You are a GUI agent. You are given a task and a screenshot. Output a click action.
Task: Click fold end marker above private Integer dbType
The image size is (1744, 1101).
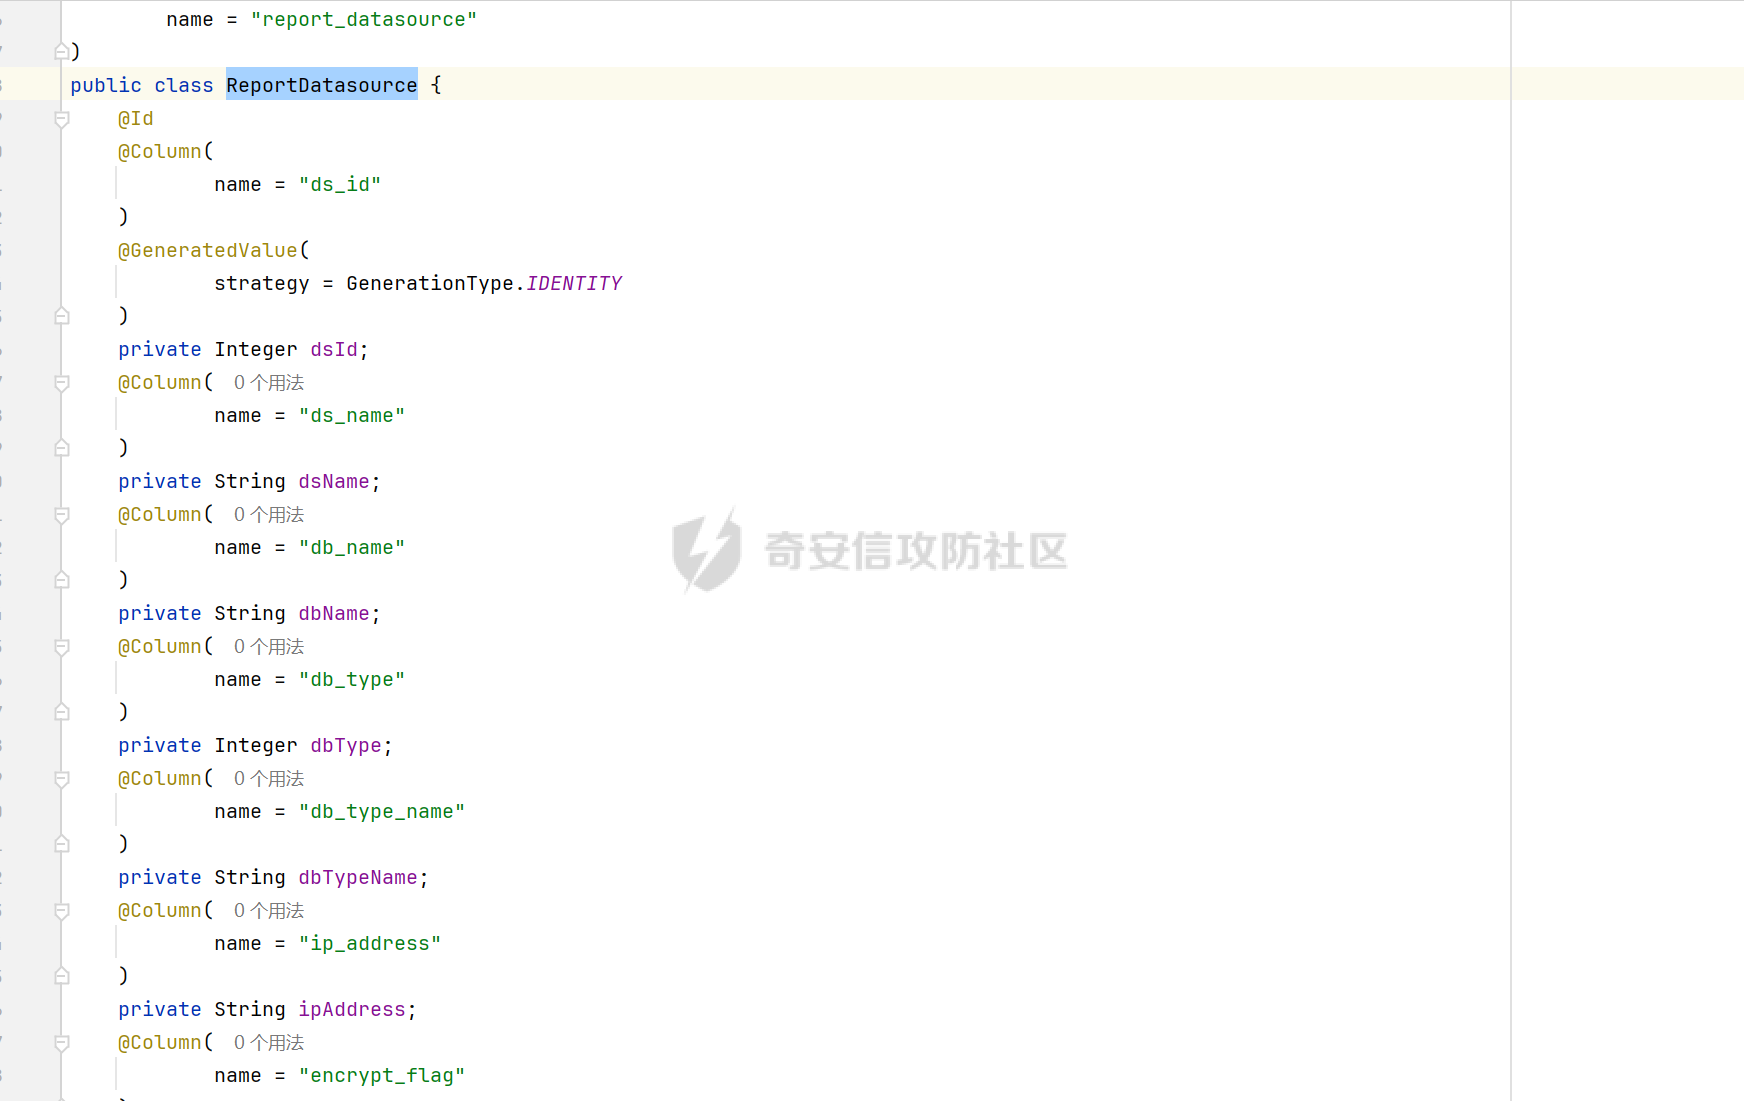coord(62,712)
